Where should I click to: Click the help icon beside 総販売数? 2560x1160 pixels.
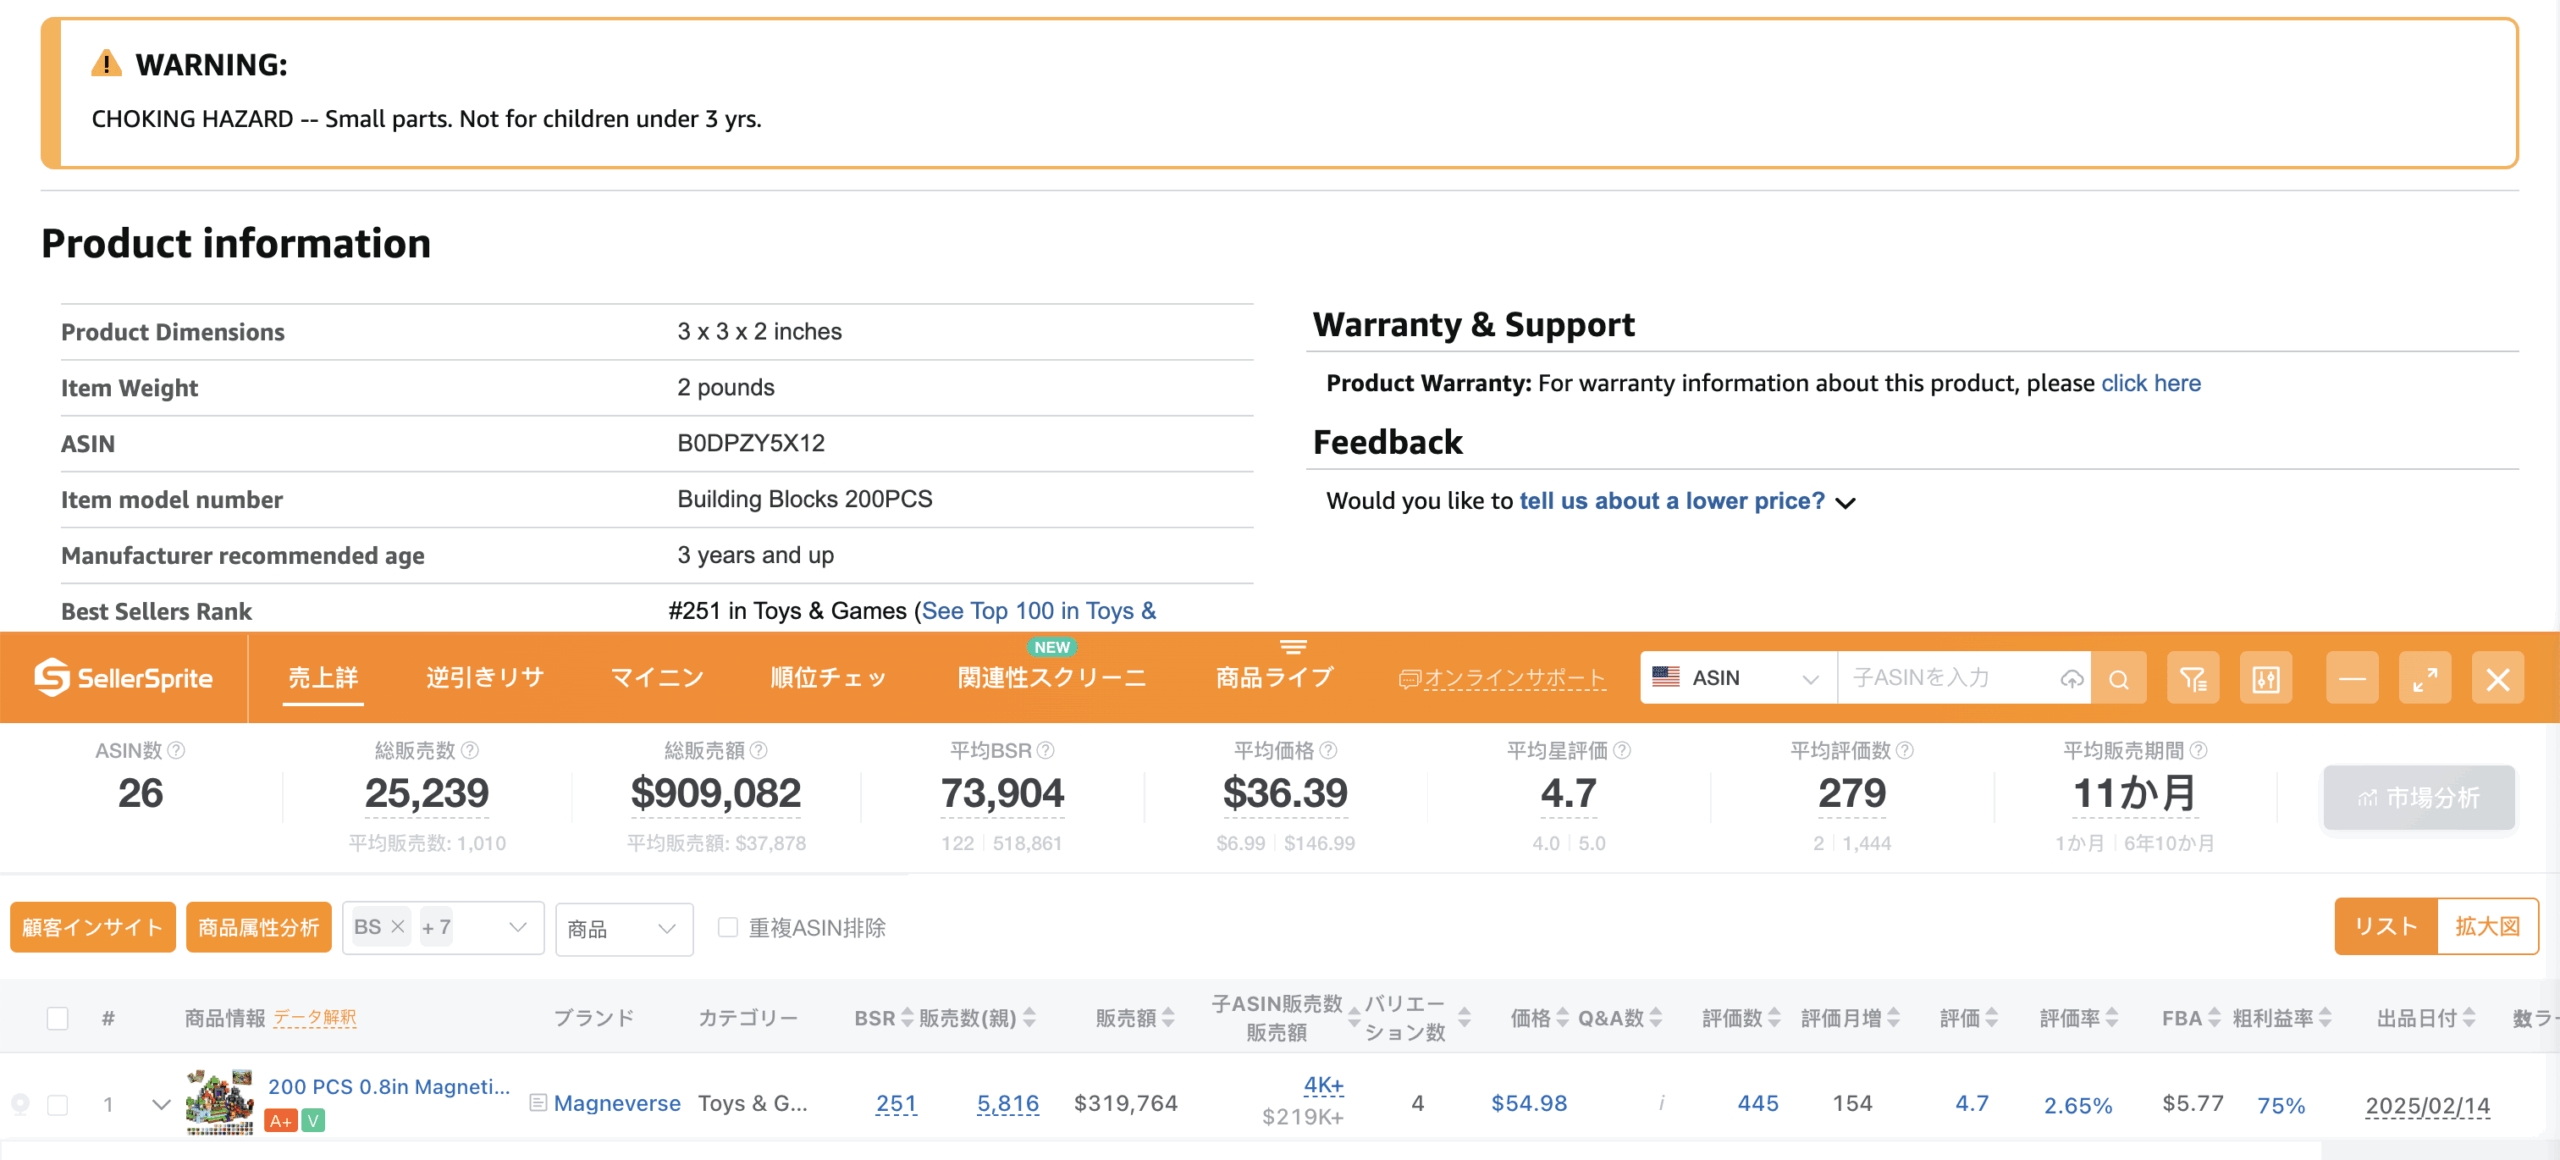pyautogui.click(x=470, y=750)
